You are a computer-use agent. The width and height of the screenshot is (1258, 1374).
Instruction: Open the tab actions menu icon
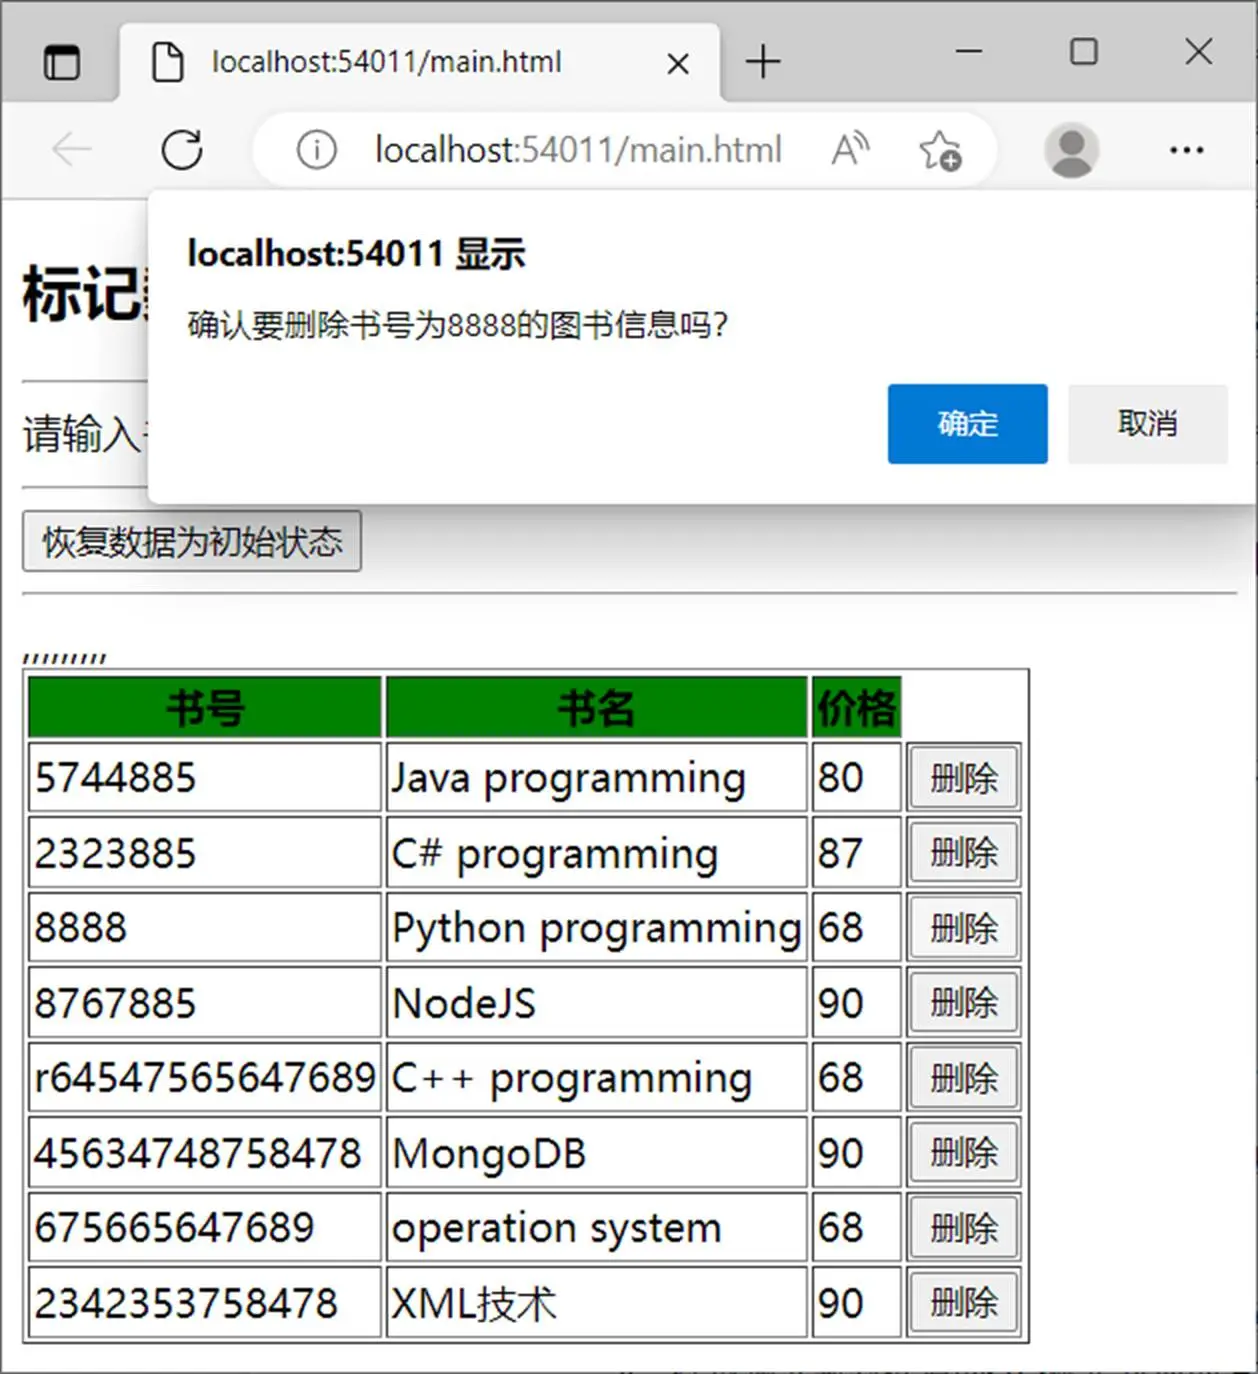click(62, 62)
